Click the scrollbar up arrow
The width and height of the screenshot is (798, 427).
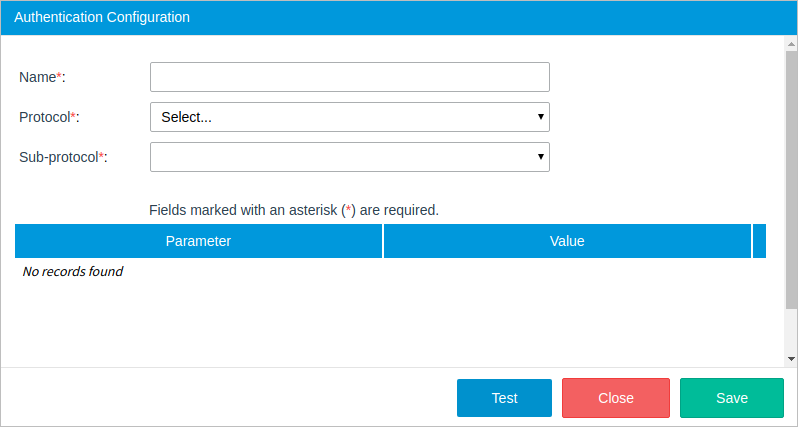(791, 44)
